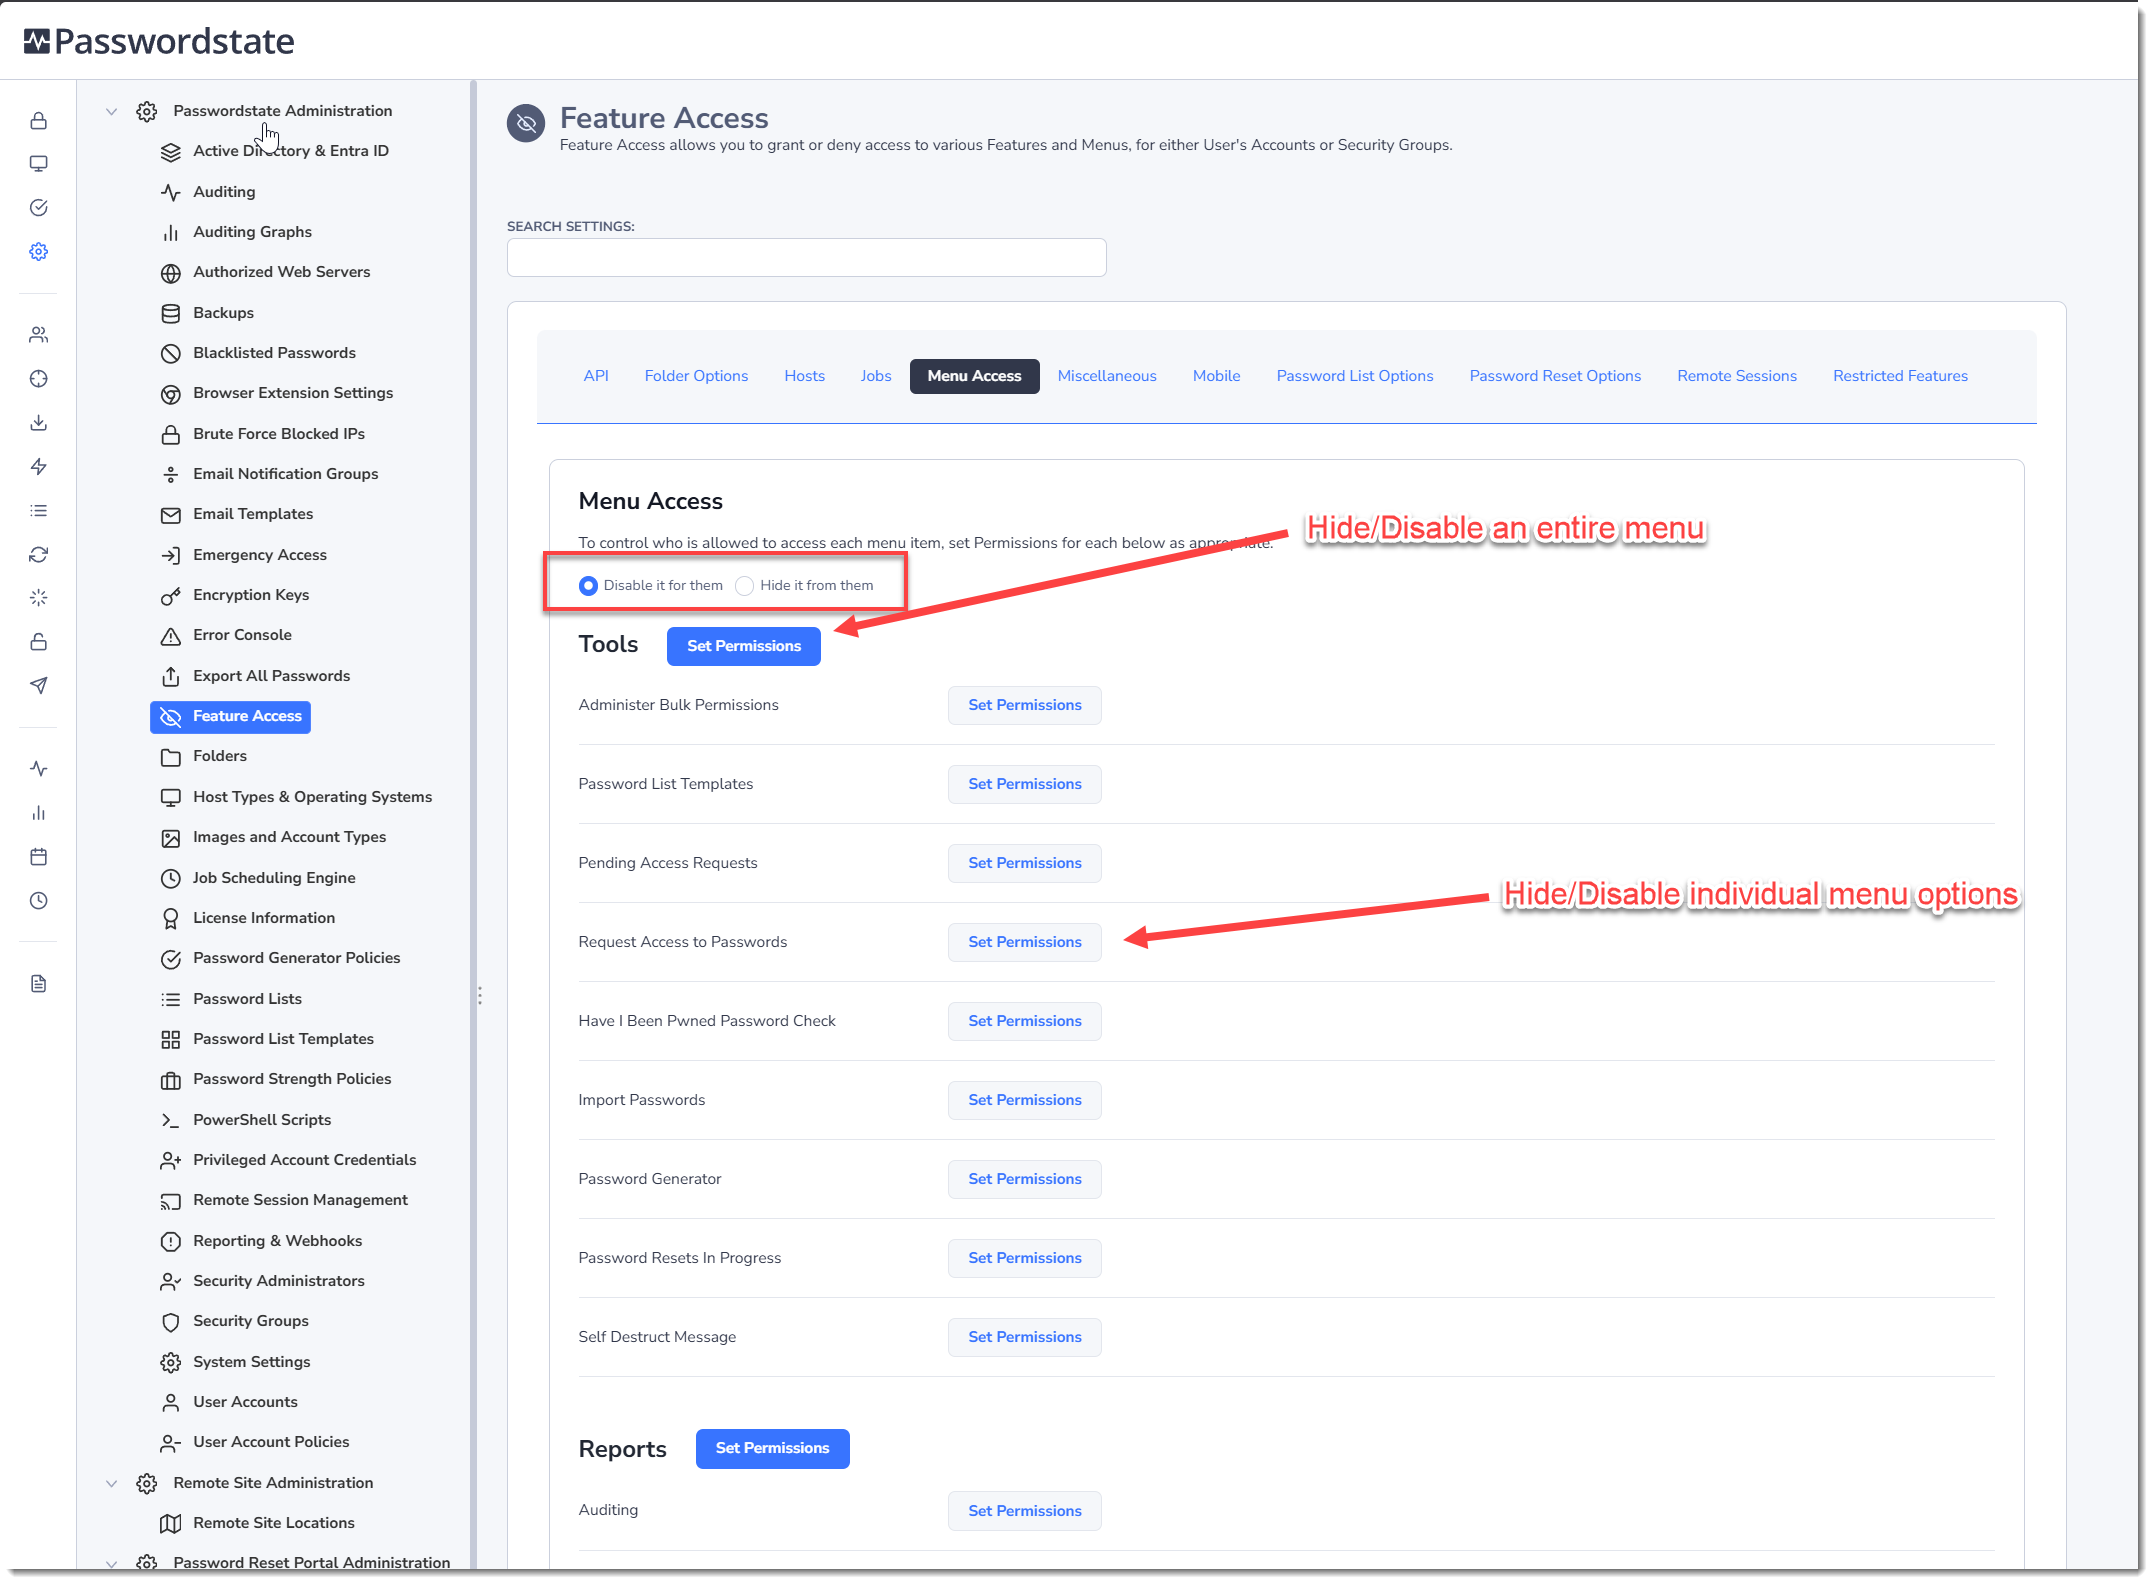
Task: Open Privileged Account Credentials tree item
Action: 304,1160
